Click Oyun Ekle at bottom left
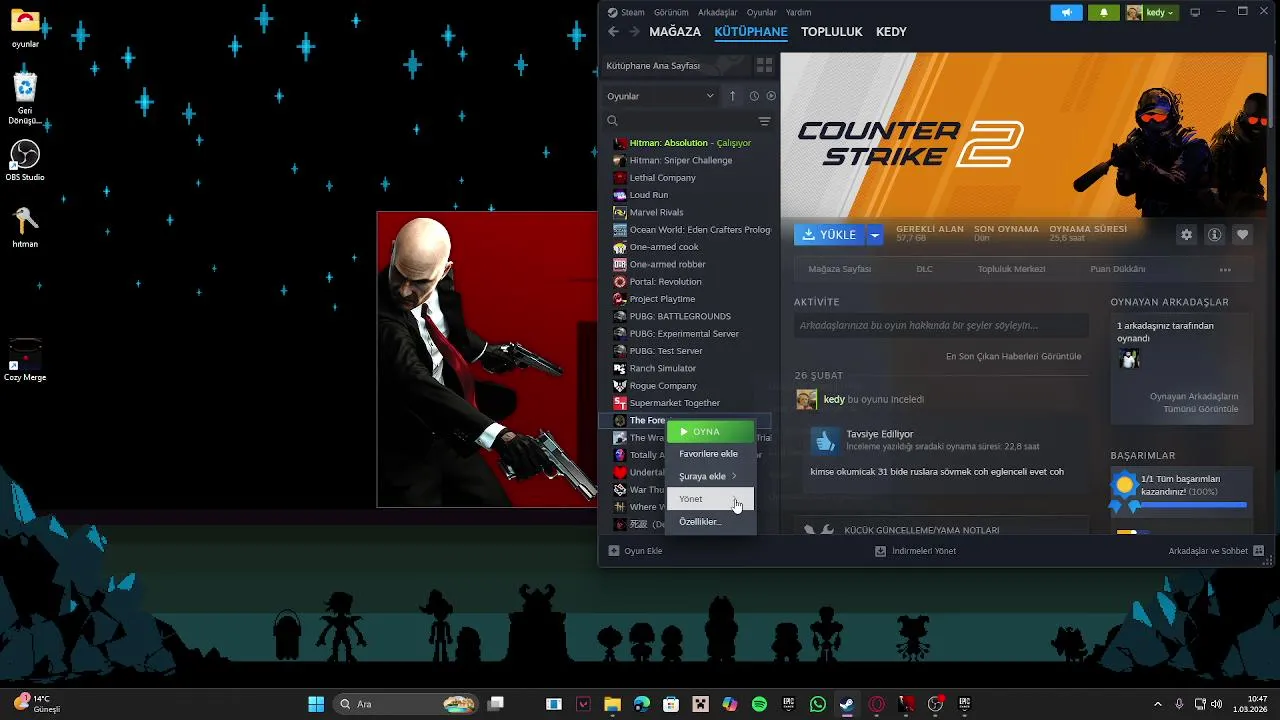 635,551
